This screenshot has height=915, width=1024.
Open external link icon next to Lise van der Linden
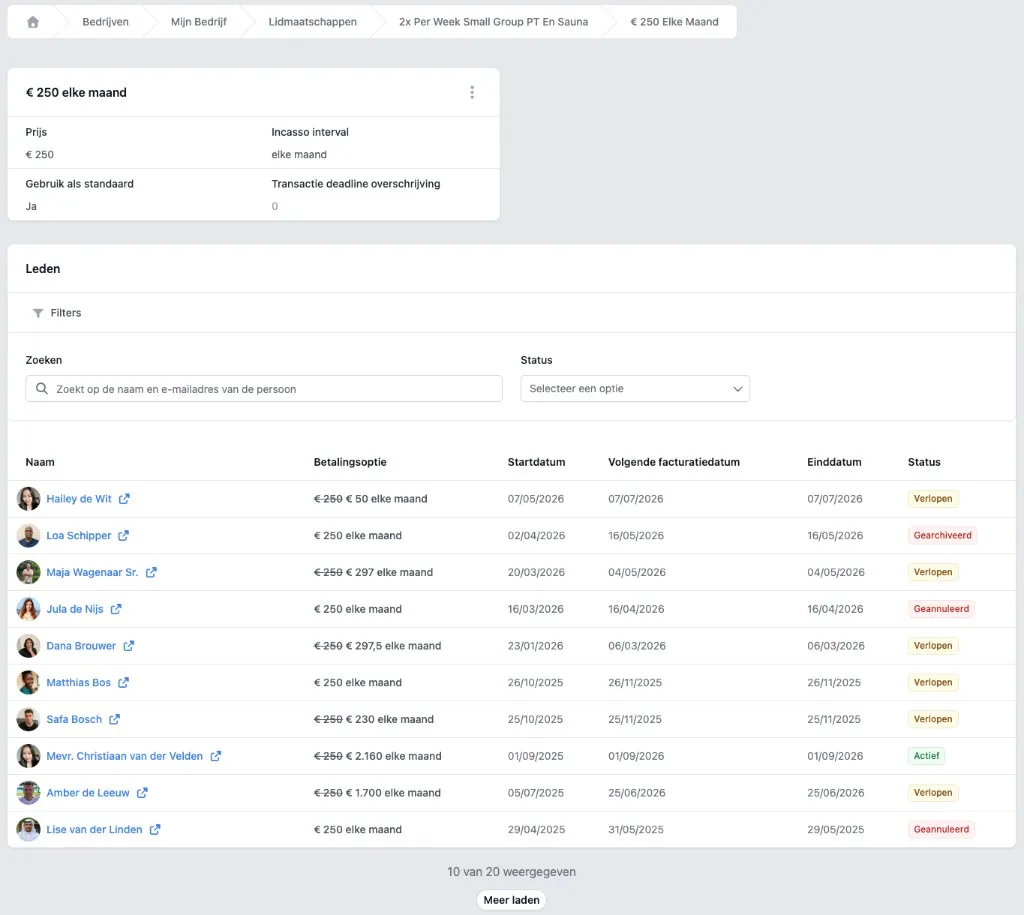[x=155, y=829]
